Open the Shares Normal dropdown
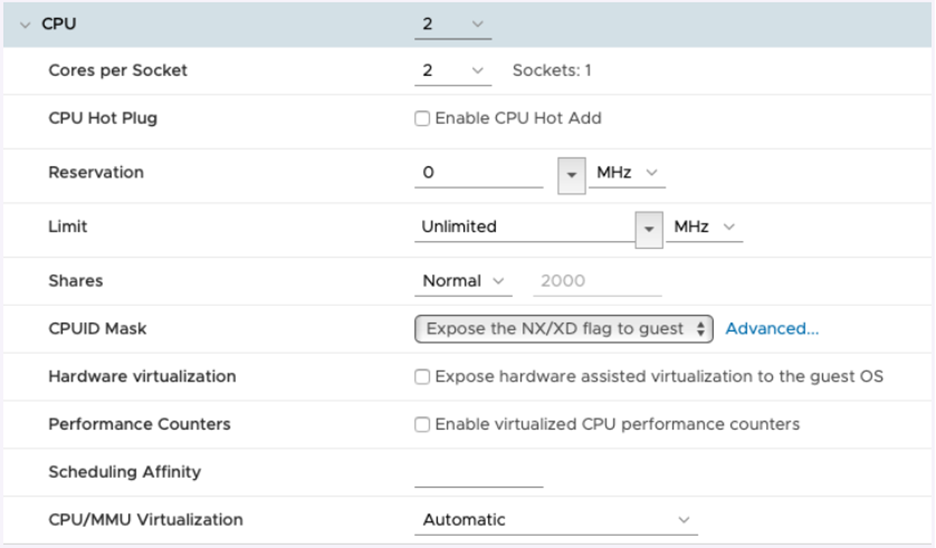This screenshot has height=548, width=936. point(463,281)
